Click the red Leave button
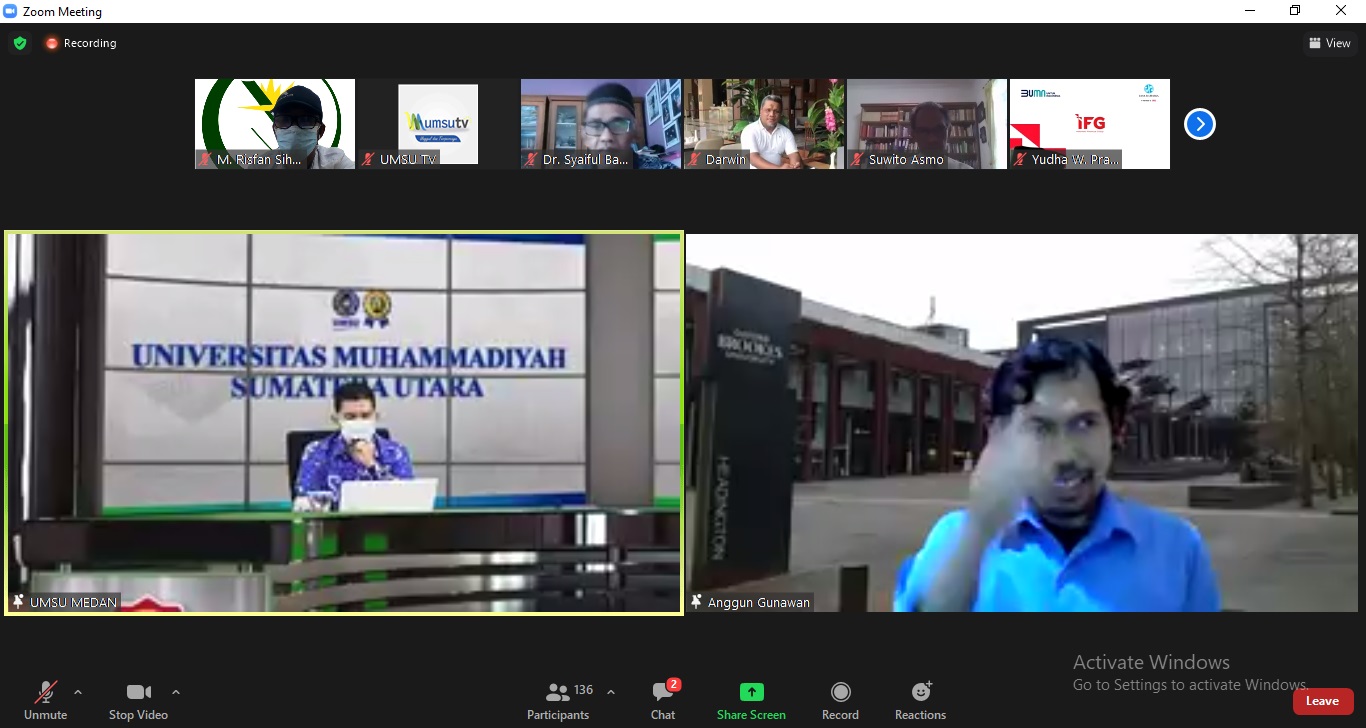The image size is (1366, 728). point(1322,701)
